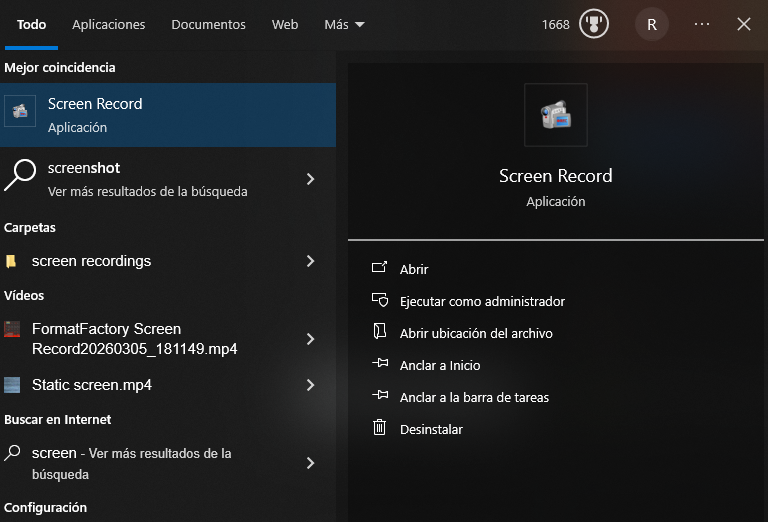Screen dimensions: 768x522
Task: Click the 1668 rewards points counter
Action: pos(555,24)
